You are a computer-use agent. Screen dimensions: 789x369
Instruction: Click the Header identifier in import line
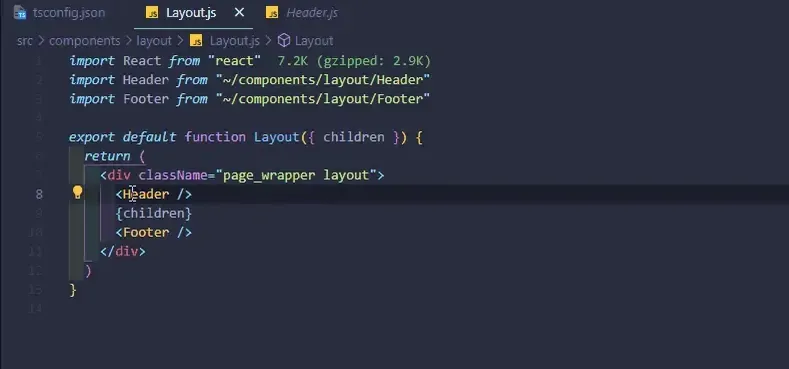[146, 80]
